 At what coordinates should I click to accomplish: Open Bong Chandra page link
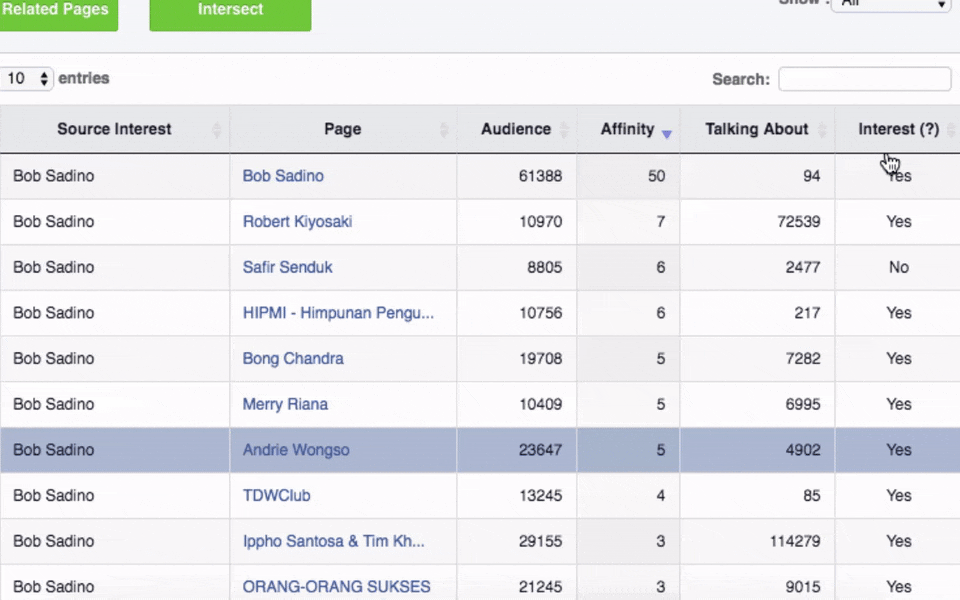click(293, 359)
